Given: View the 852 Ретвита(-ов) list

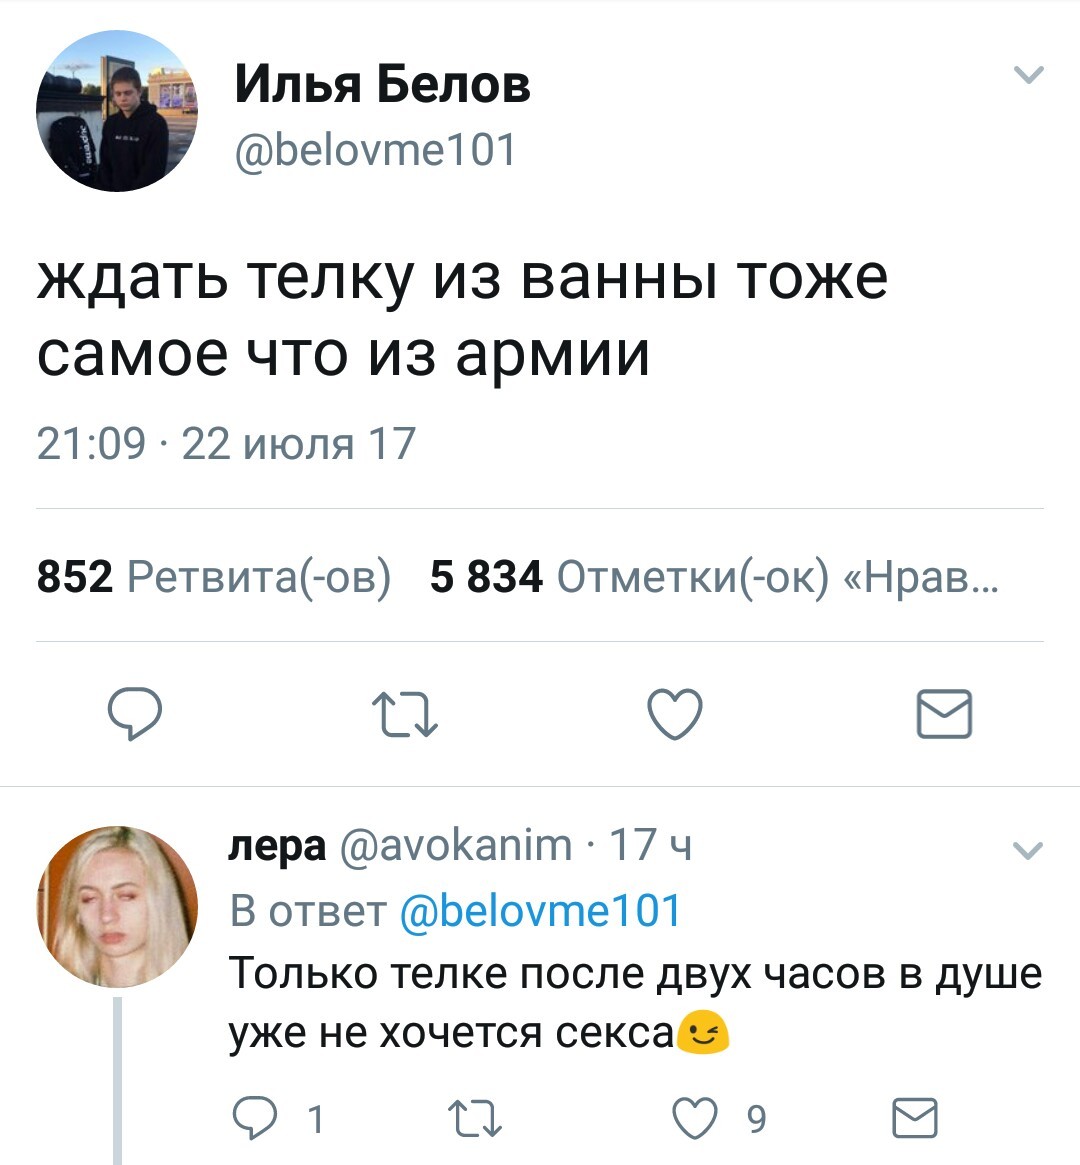Looking at the screenshot, I should (x=214, y=576).
